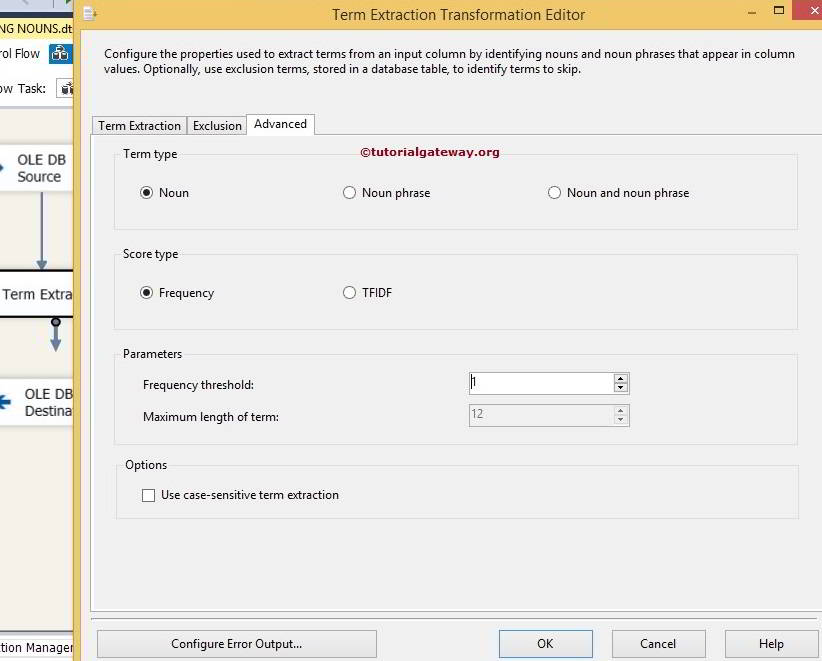Select Noun and noun phrase option

click(555, 193)
